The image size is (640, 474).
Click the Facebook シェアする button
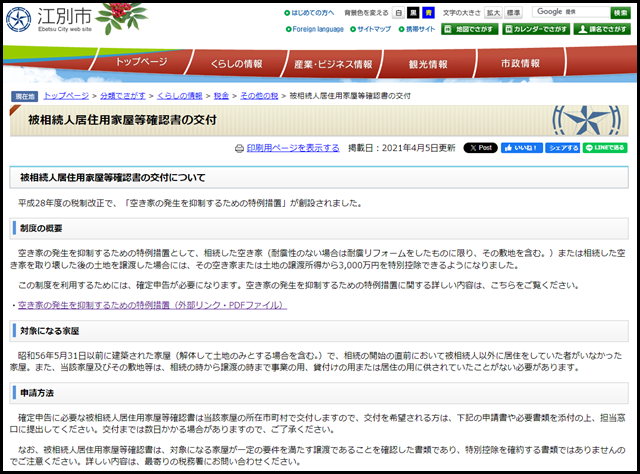pos(562,148)
